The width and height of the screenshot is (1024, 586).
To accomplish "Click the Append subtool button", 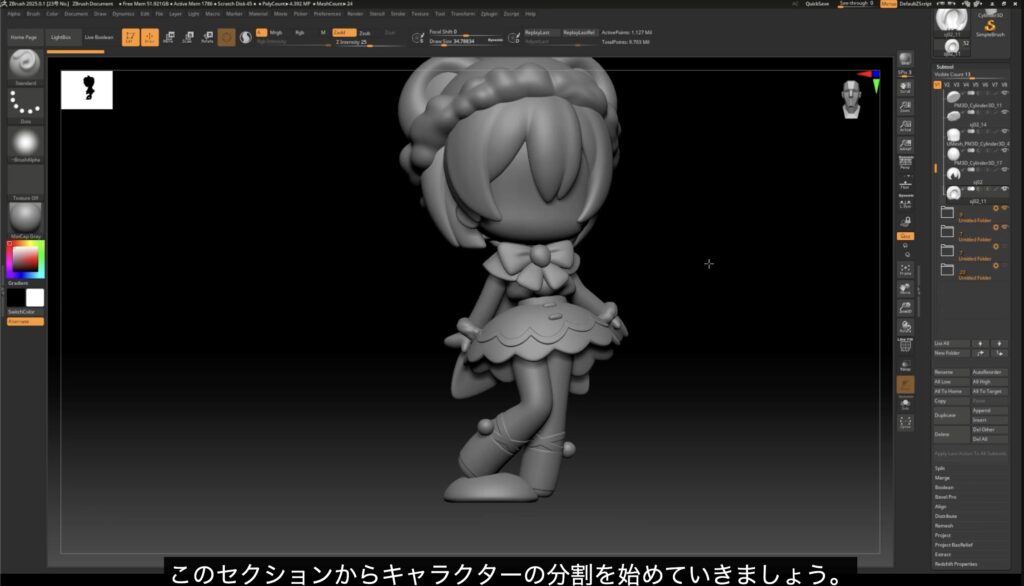I will pos(989,411).
